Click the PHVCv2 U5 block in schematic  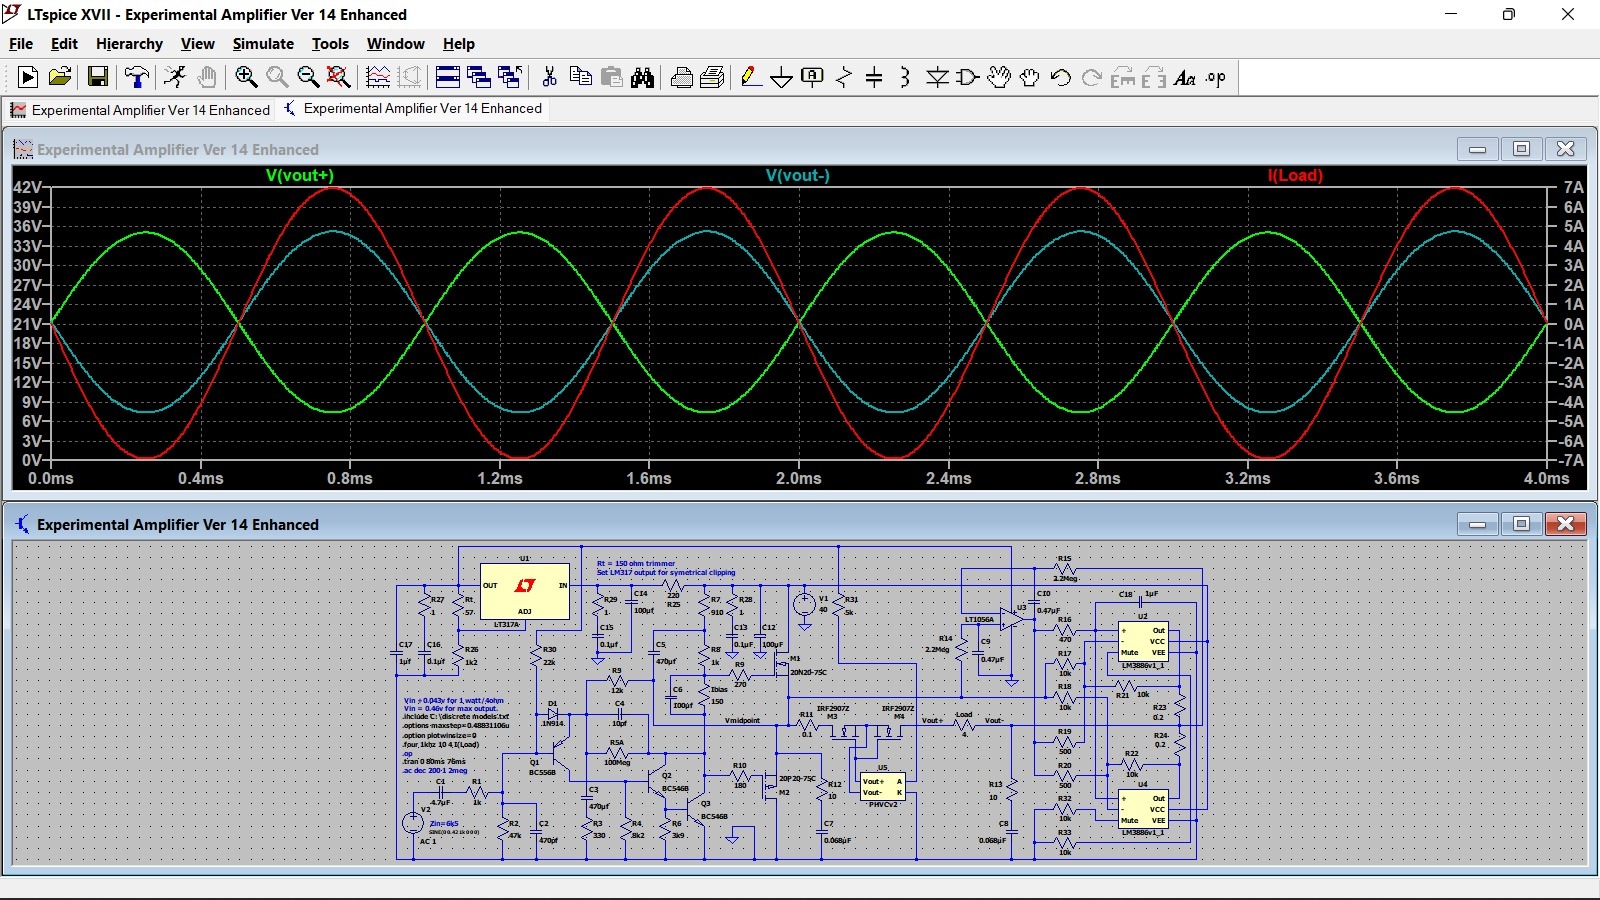coord(883,787)
